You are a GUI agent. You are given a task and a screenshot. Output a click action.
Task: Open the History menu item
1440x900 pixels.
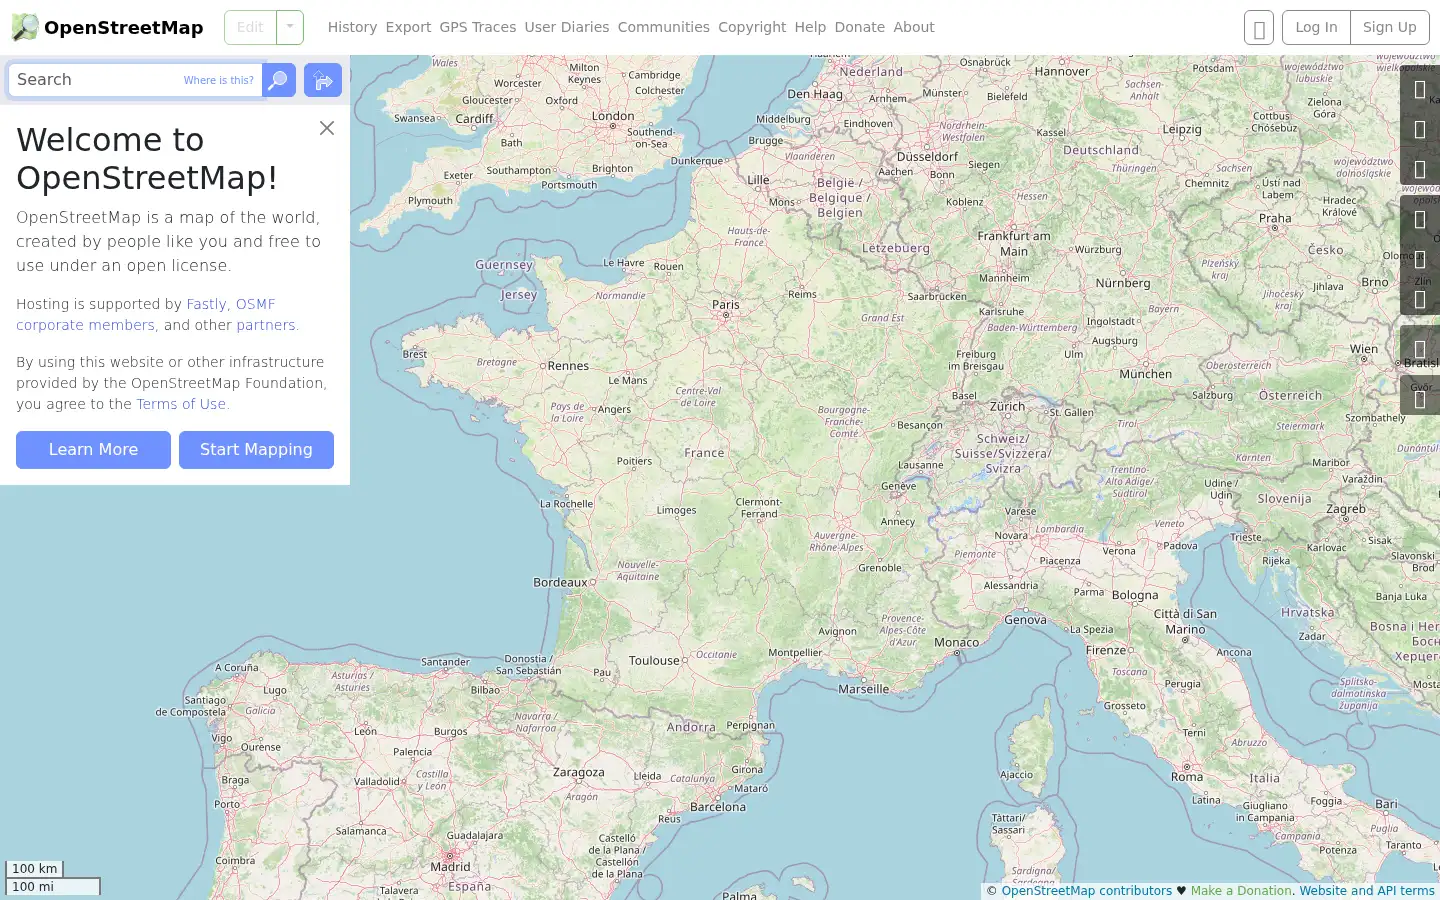click(352, 27)
